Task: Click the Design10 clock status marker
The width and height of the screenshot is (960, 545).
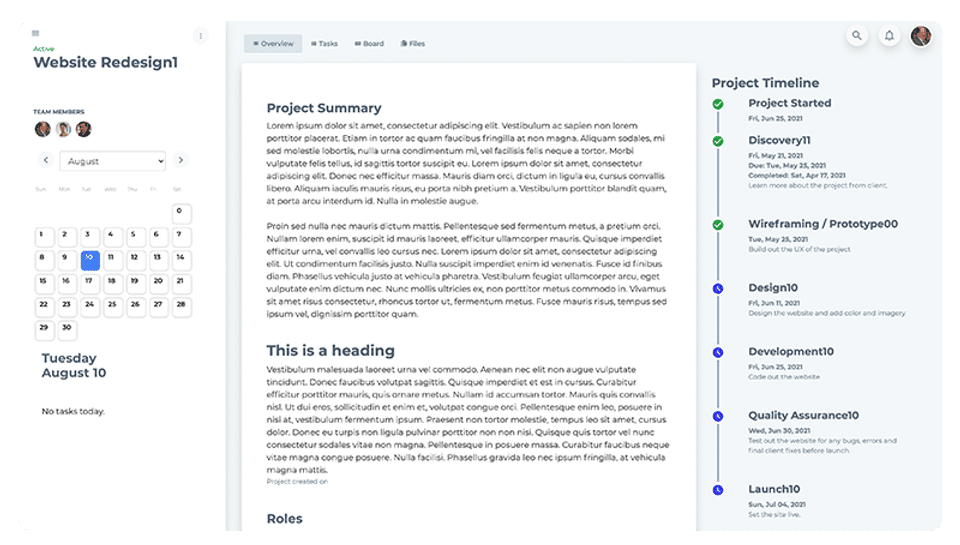Action: [x=718, y=289]
